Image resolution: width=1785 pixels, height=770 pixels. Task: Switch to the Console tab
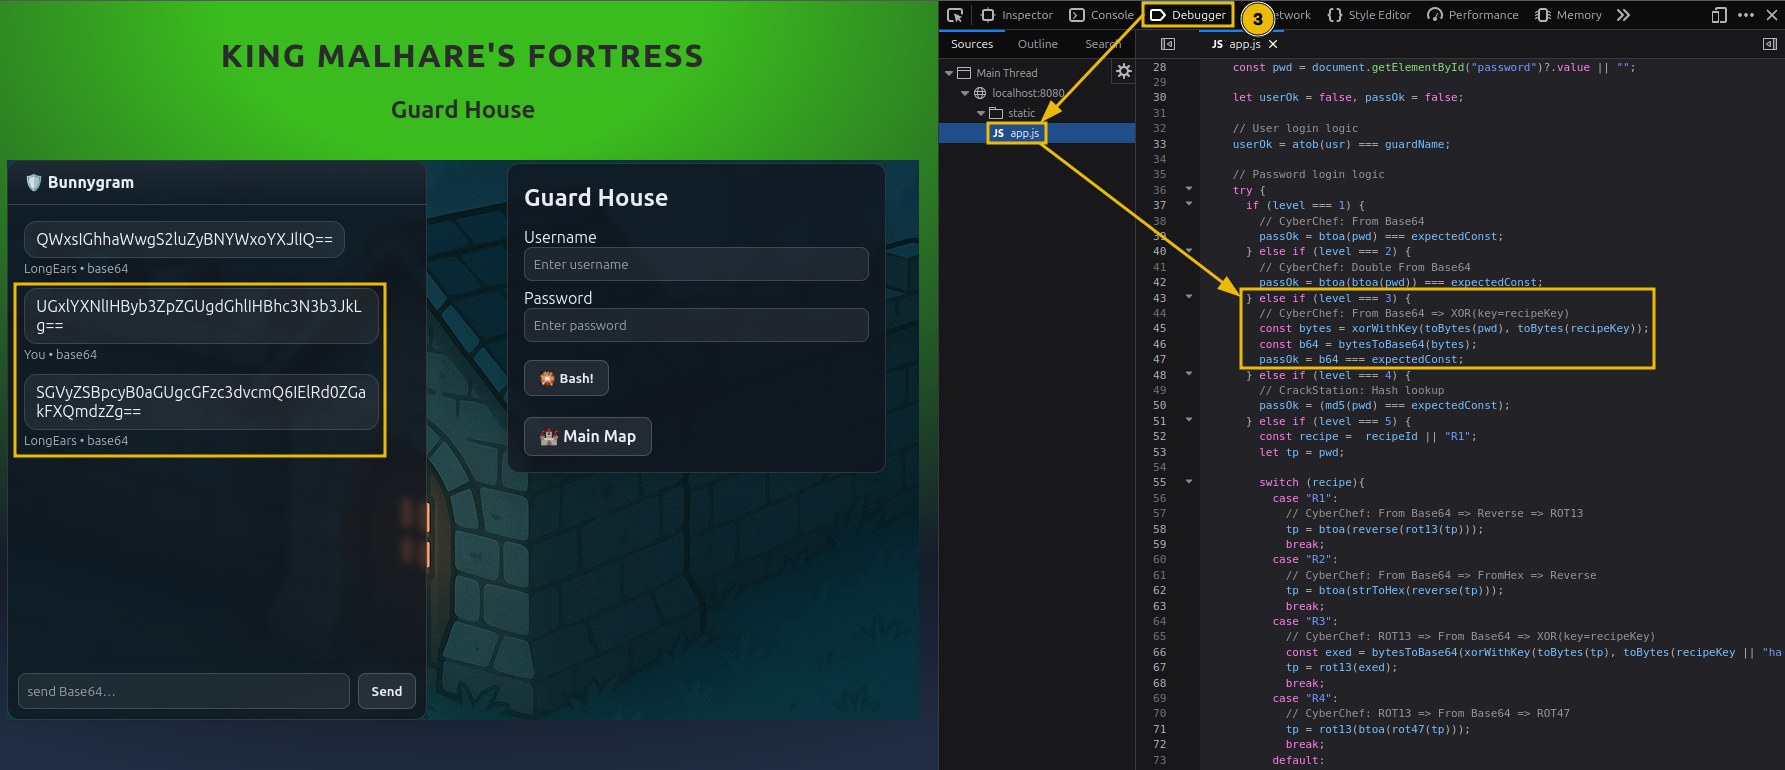tap(1102, 15)
